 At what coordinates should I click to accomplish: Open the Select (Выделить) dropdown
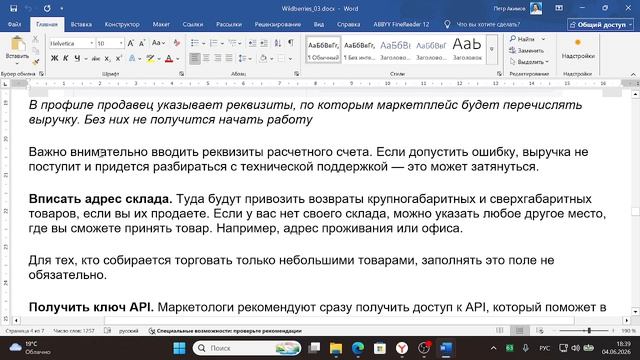(x=529, y=62)
